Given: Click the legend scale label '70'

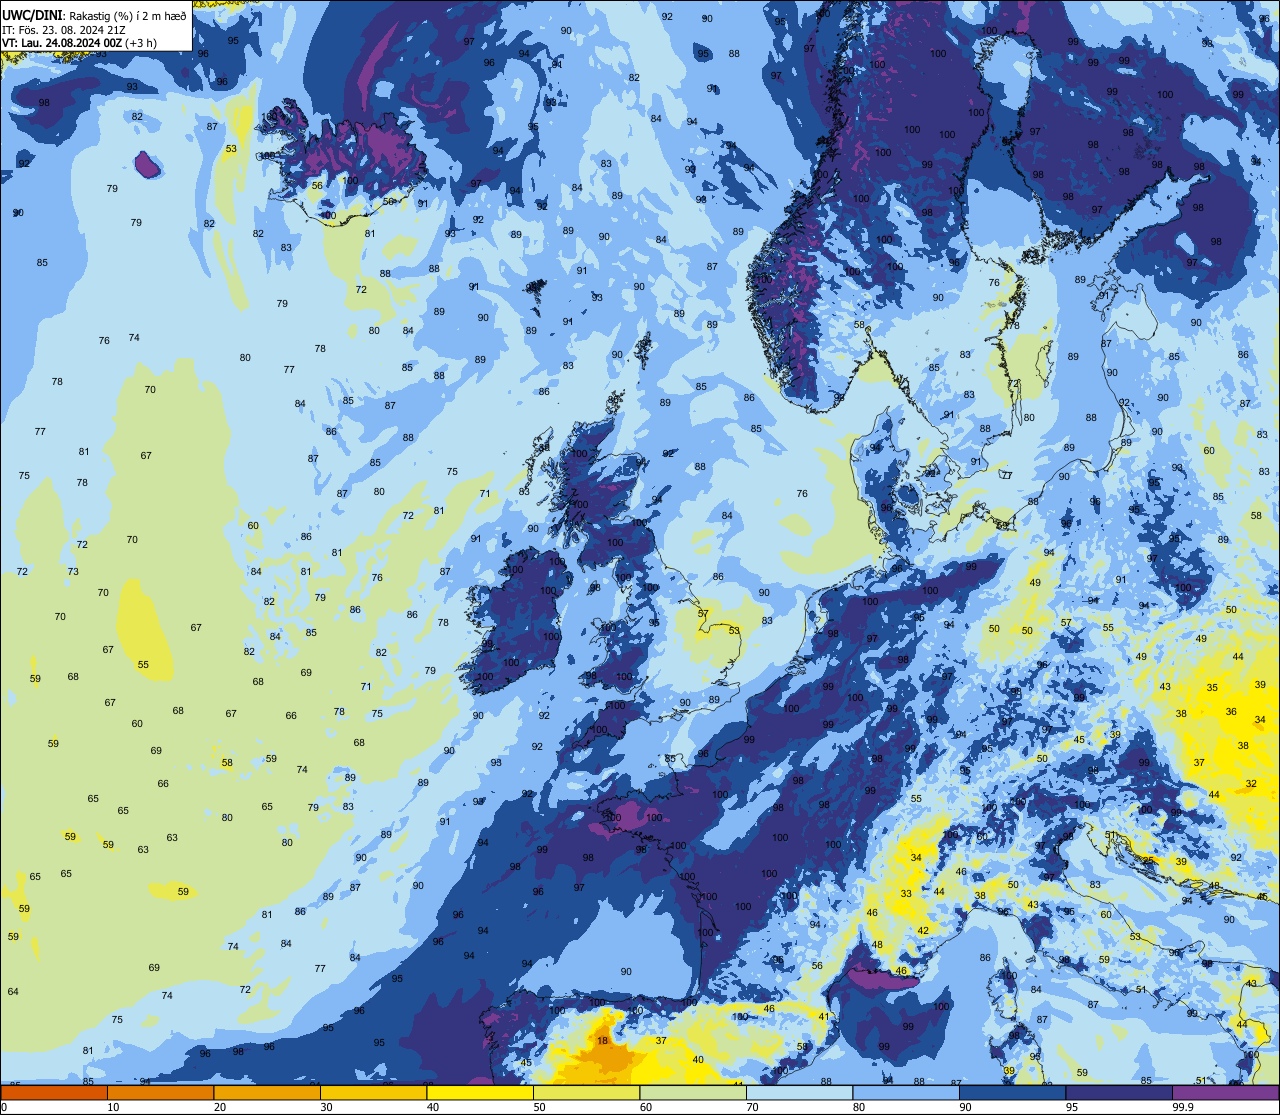Looking at the screenshot, I should (x=752, y=1107).
